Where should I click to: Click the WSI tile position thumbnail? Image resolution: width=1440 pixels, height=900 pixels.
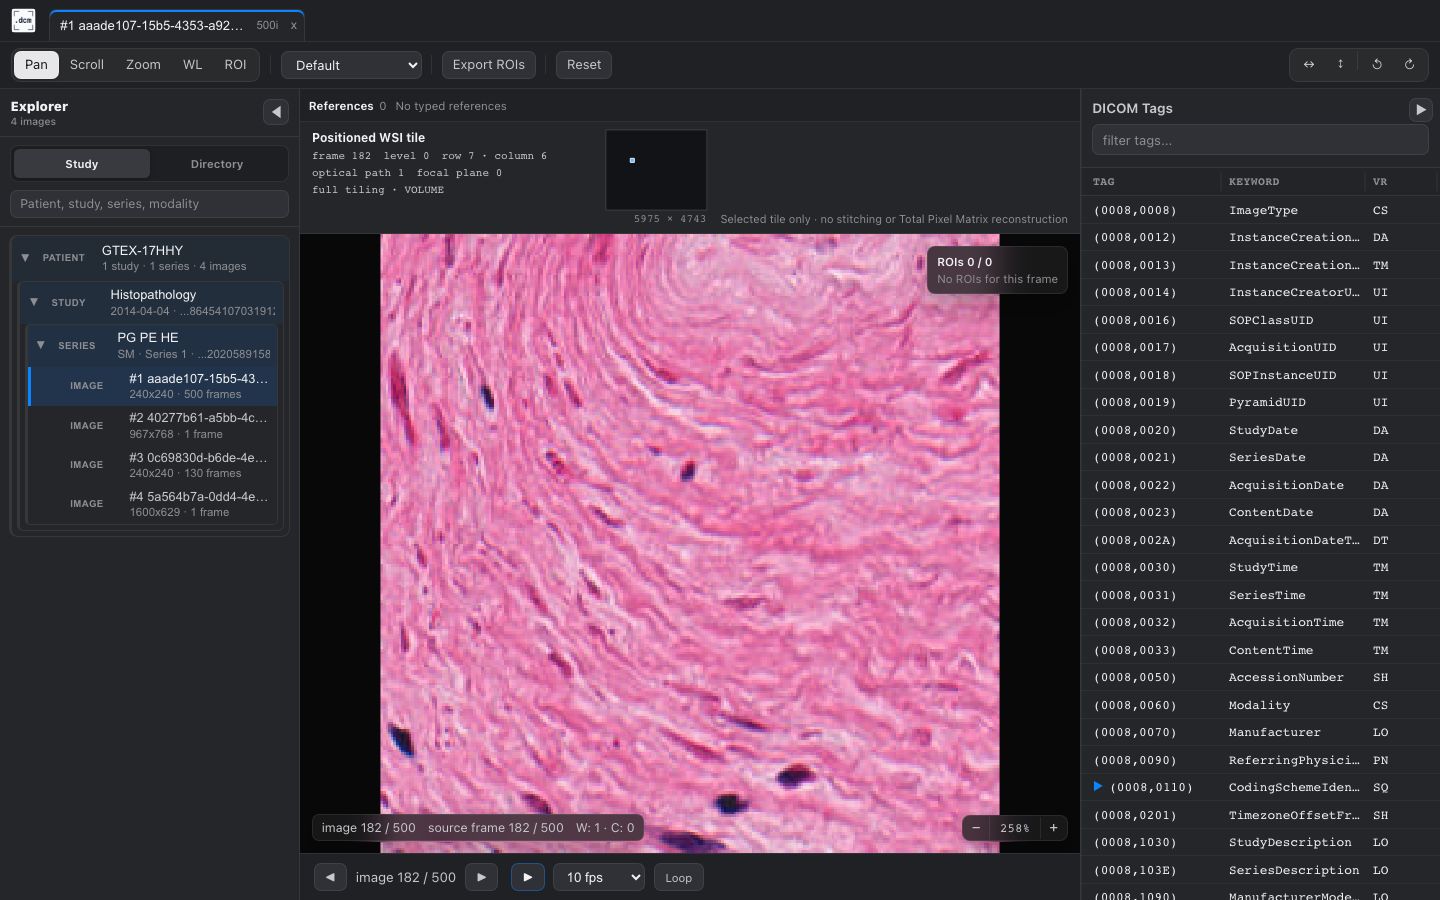tap(656, 169)
